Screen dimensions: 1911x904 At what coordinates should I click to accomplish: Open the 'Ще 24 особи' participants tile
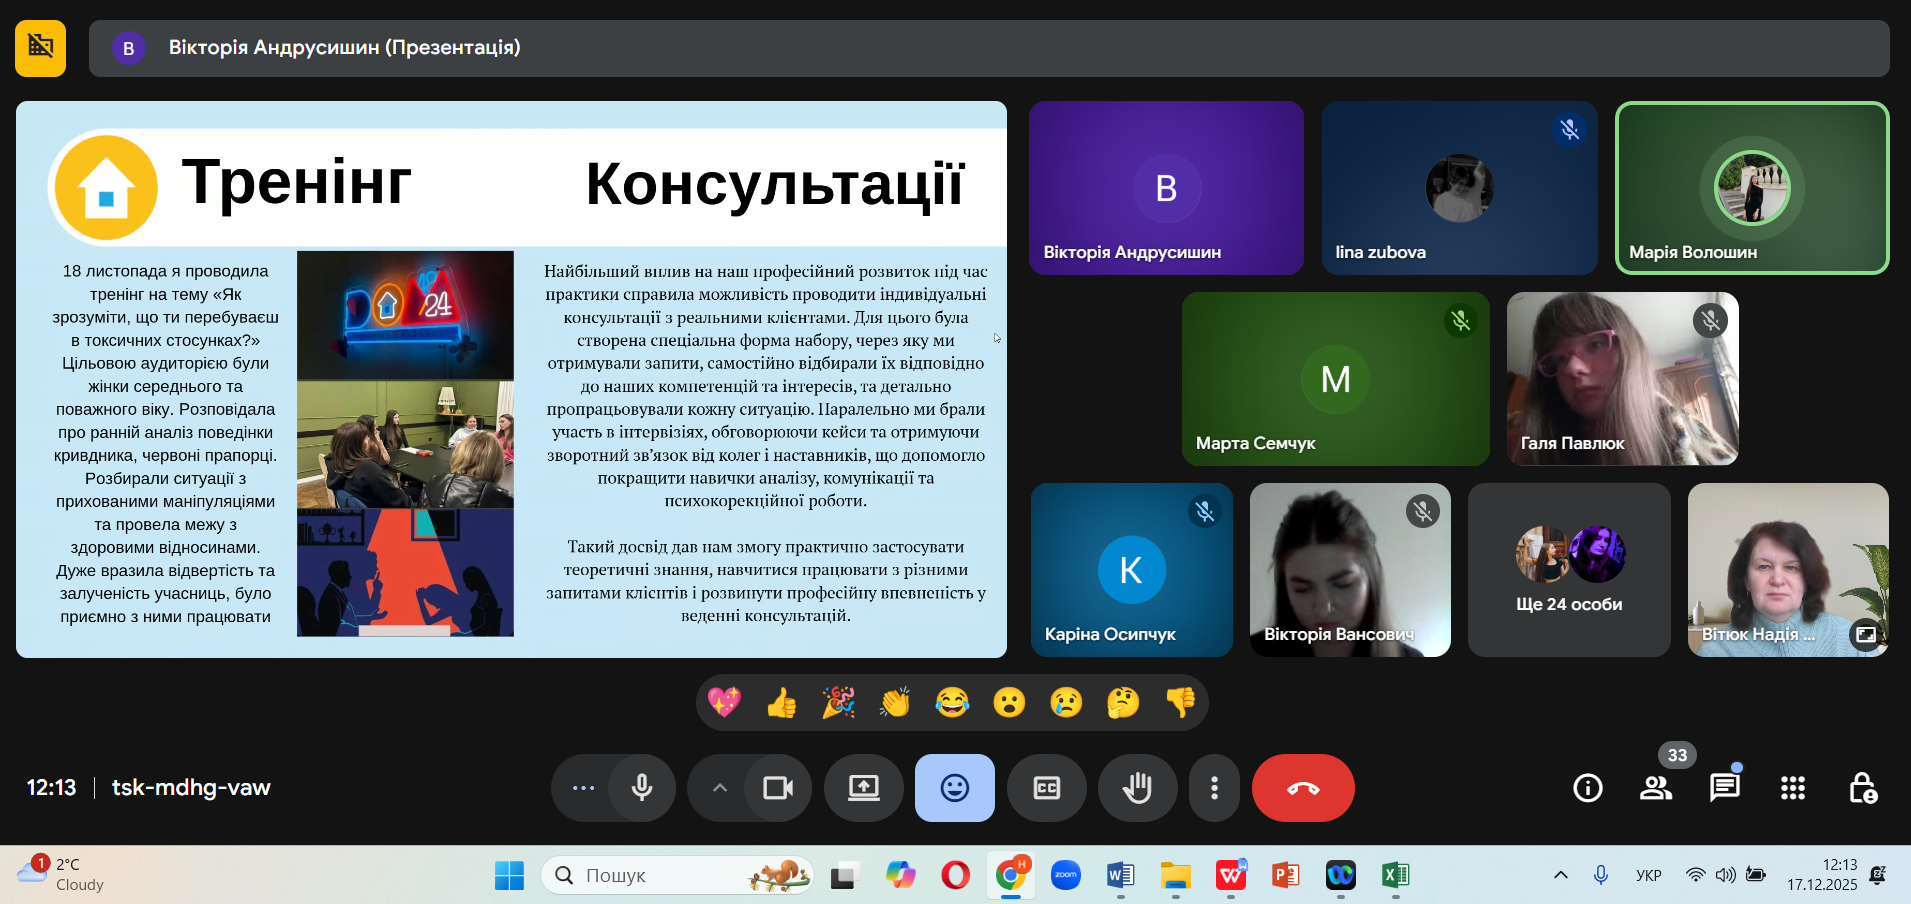(1569, 570)
